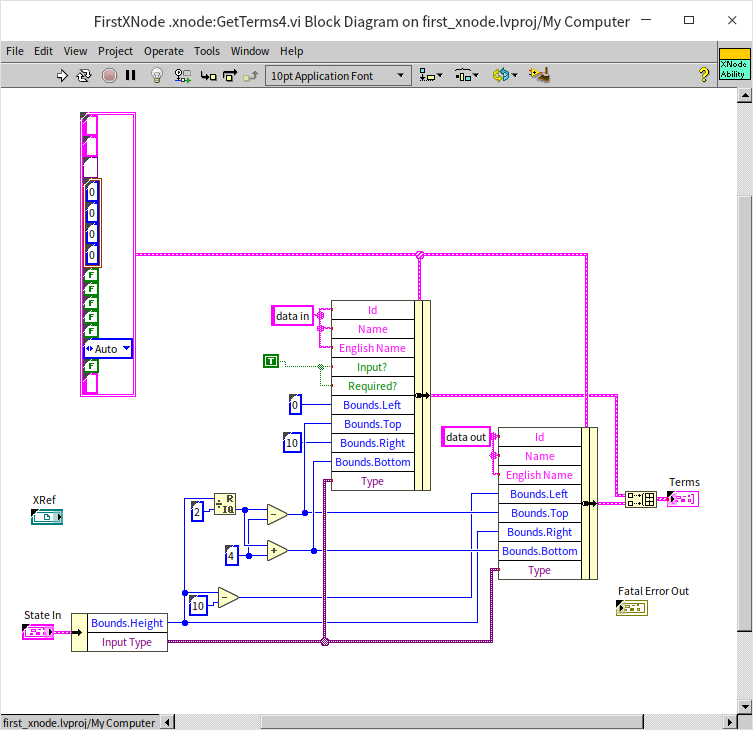Open the 10pt Application Font dropdown

click(338, 75)
